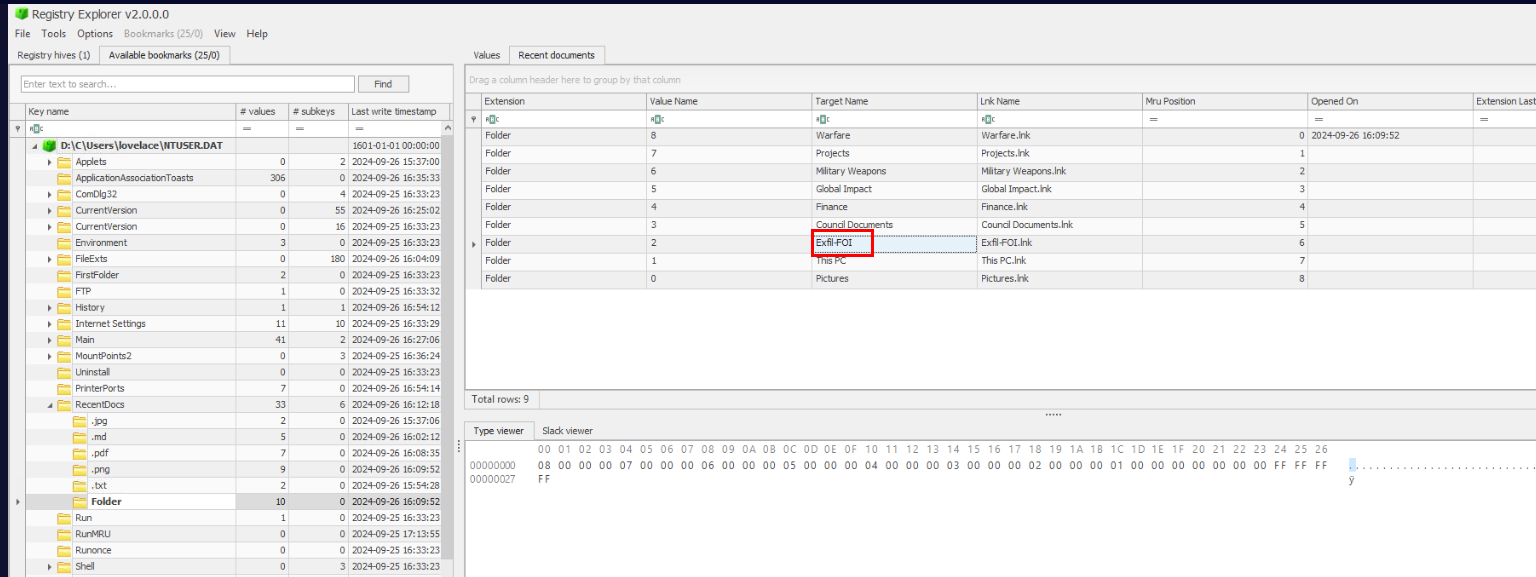Collapse the RecentDocs registry key

[x=49, y=405]
